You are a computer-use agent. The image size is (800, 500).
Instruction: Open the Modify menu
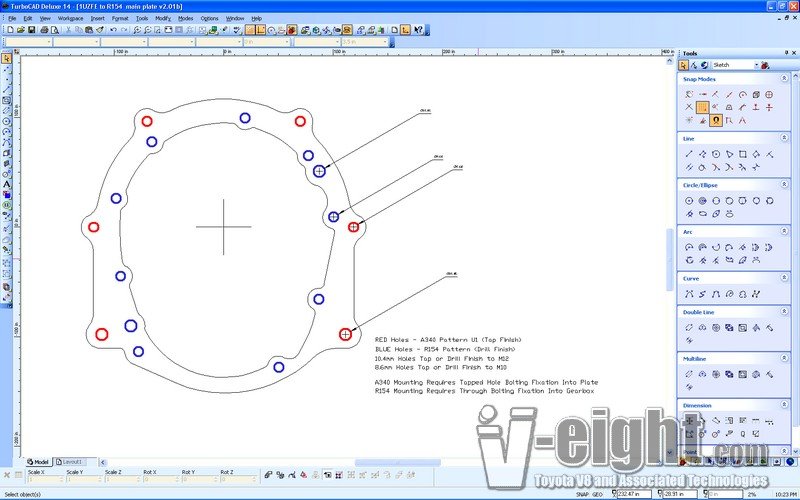(x=162, y=18)
